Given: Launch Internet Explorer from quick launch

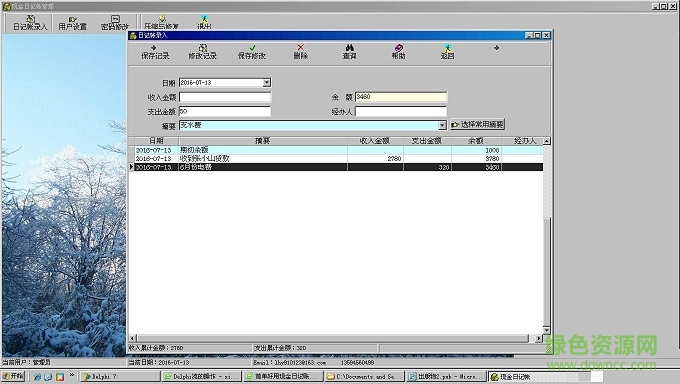Looking at the screenshot, I should [x=37, y=377].
